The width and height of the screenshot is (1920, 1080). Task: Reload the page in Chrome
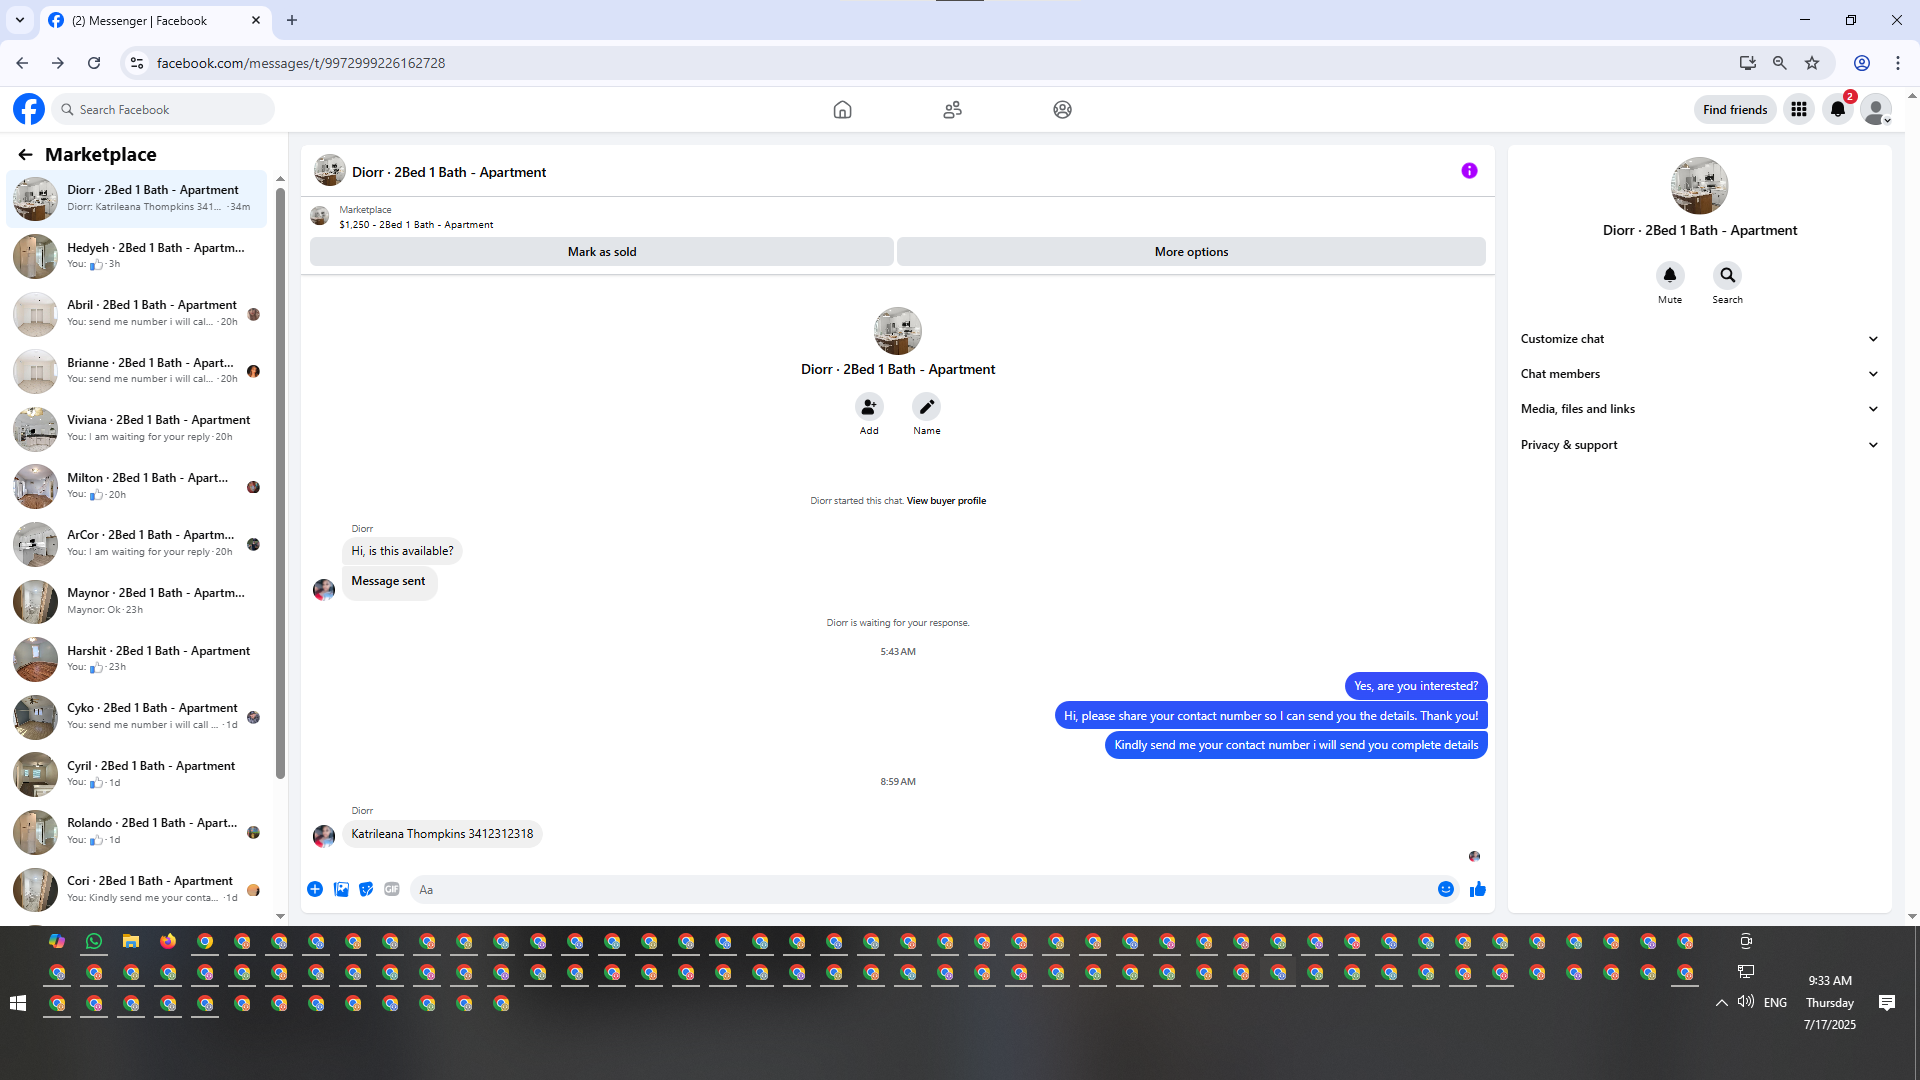[x=94, y=63]
